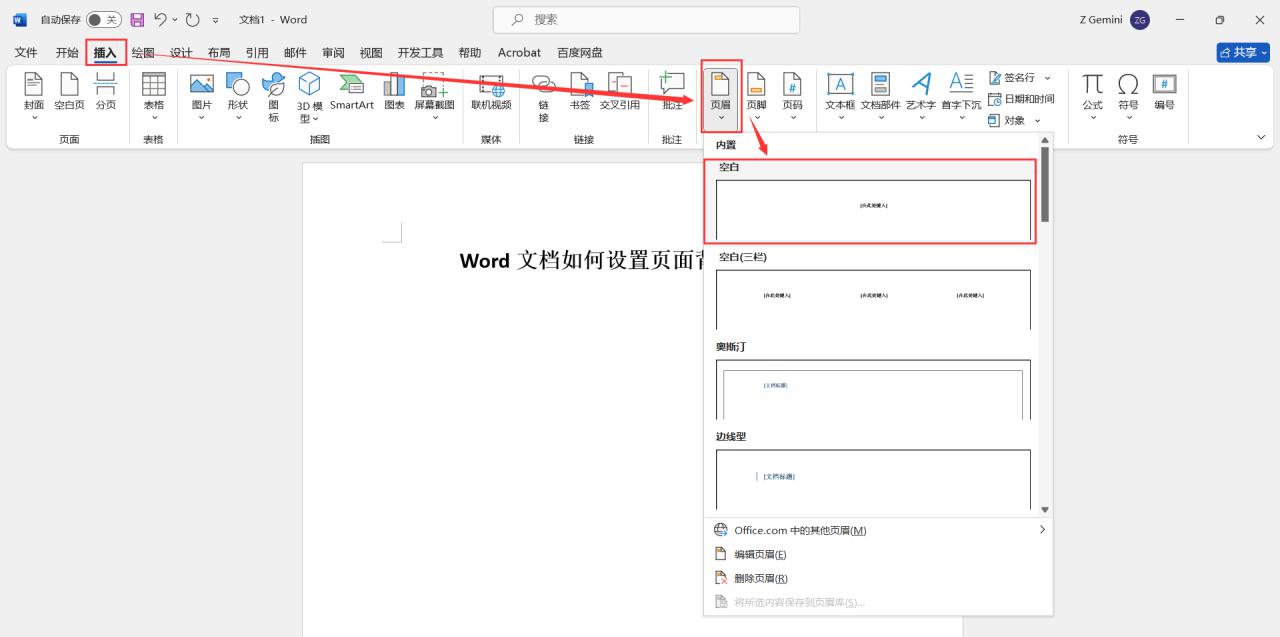The height and width of the screenshot is (637, 1280).
Task: Click the Save icon in title bar
Action: tap(138, 20)
